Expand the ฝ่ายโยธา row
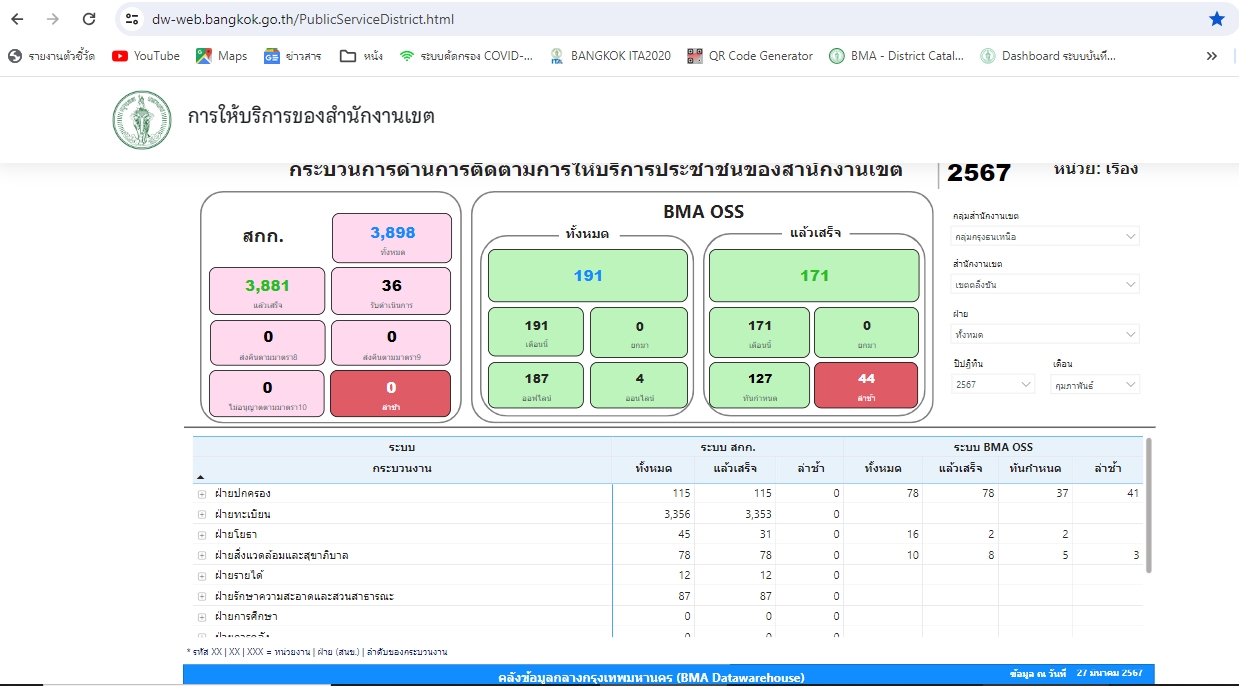The image size is (1239, 686). coord(202,535)
